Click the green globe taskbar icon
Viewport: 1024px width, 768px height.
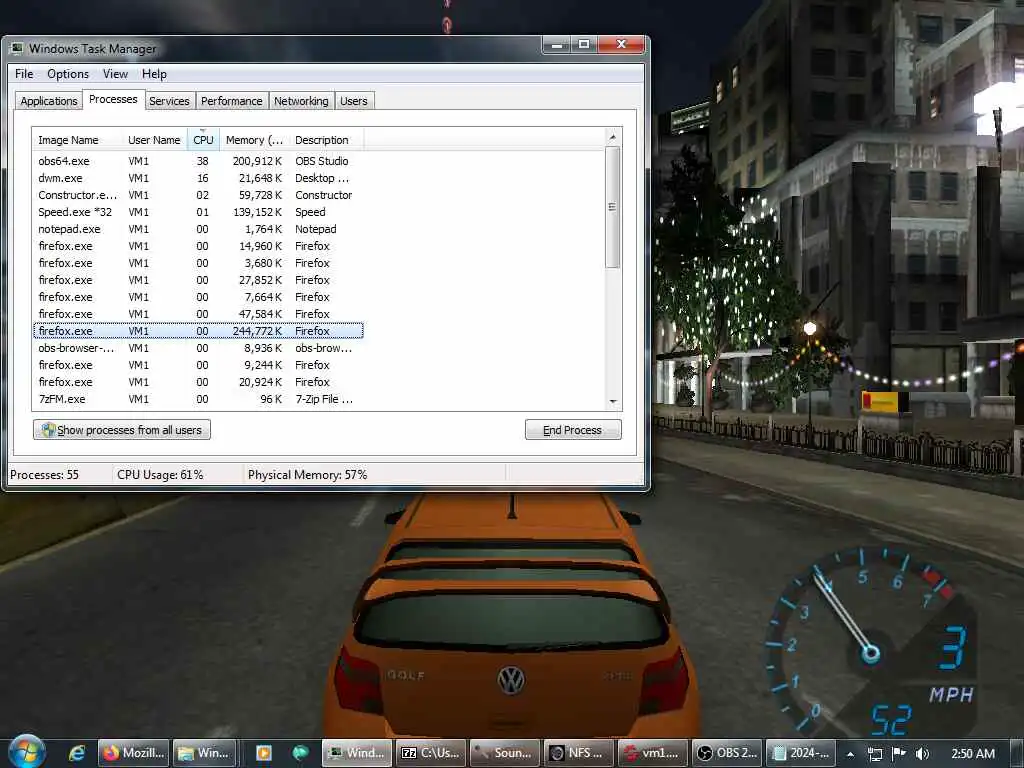(x=300, y=753)
